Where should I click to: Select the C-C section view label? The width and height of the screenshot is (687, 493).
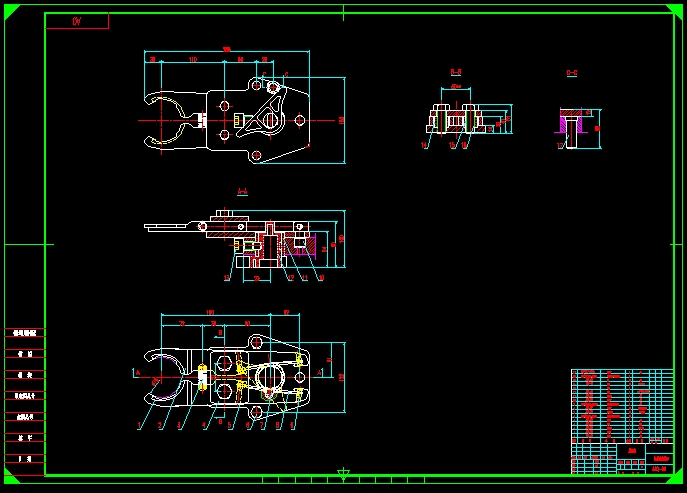point(572,72)
